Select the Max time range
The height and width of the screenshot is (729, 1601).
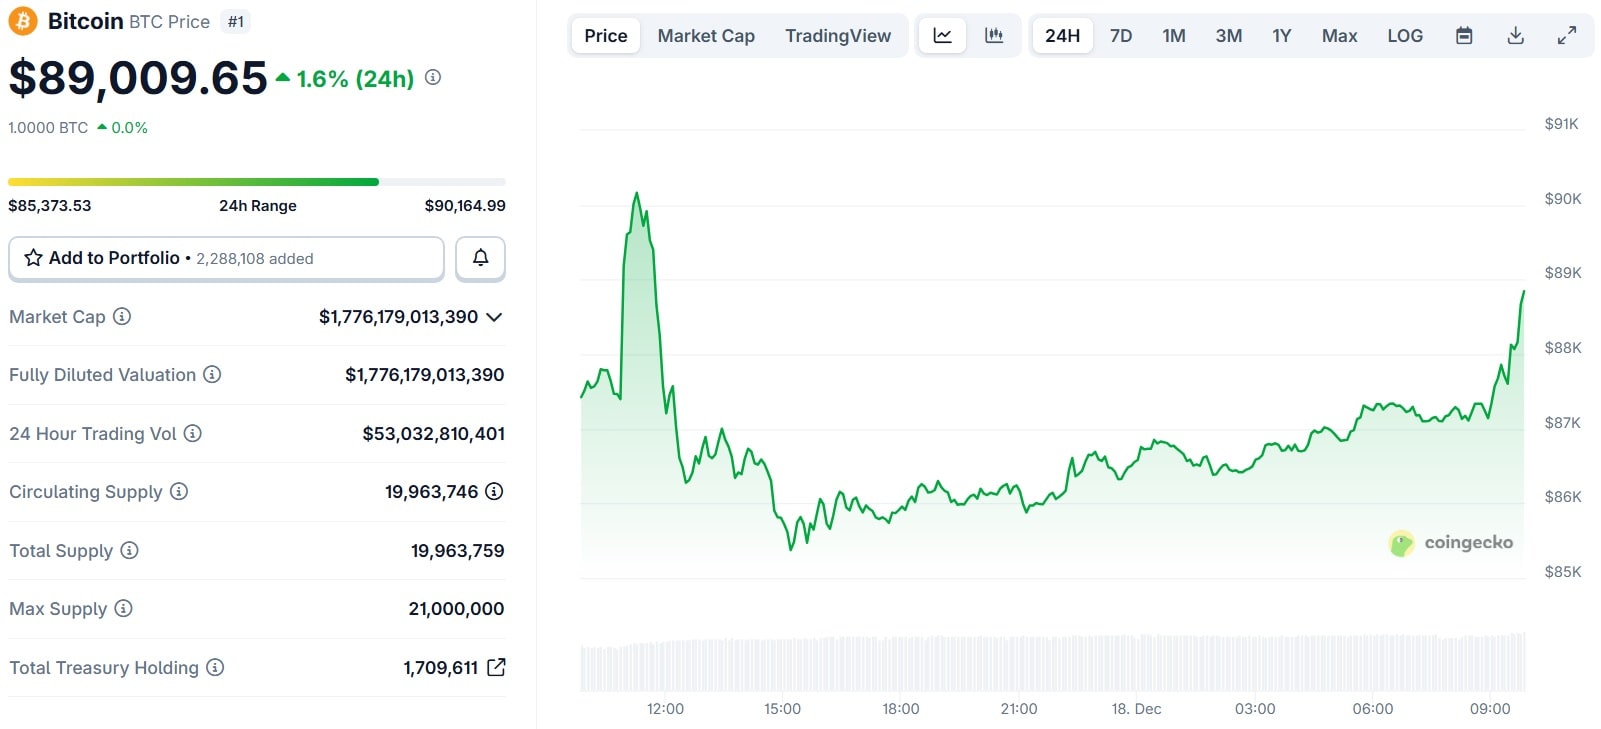pos(1339,36)
